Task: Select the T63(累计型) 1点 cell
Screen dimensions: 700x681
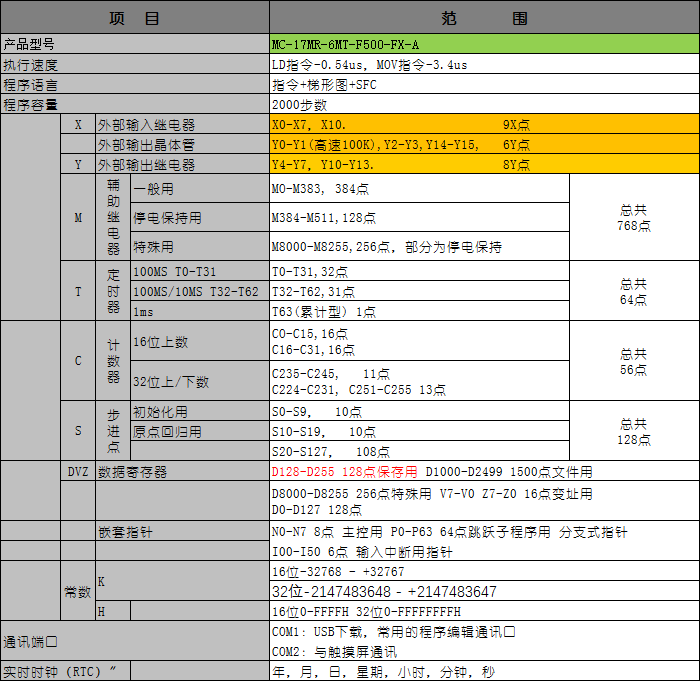Action: point(419,311)
